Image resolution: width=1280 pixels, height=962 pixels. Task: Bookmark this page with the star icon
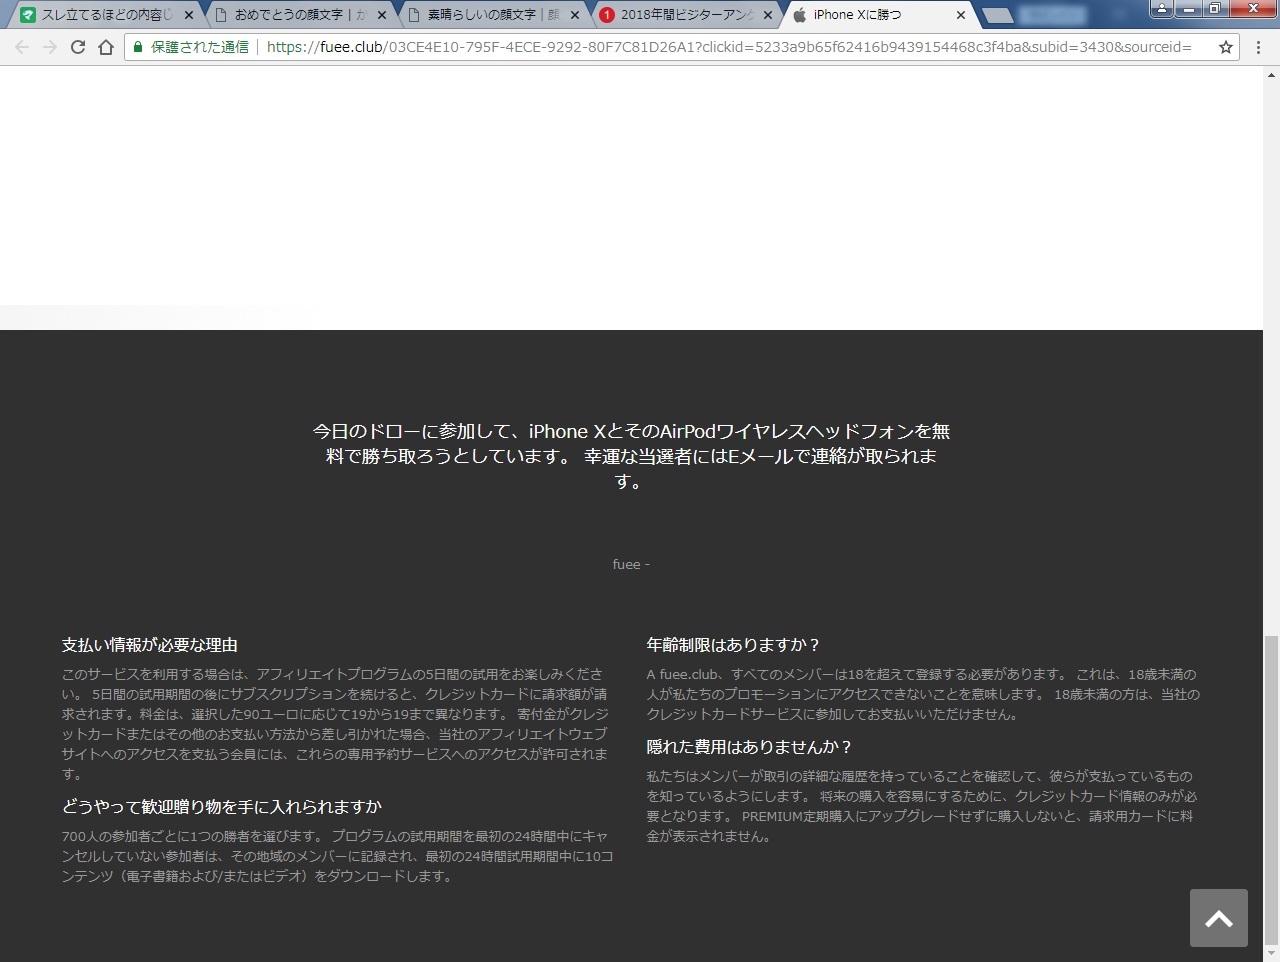pyautogui.click(x=1225, y=47)
